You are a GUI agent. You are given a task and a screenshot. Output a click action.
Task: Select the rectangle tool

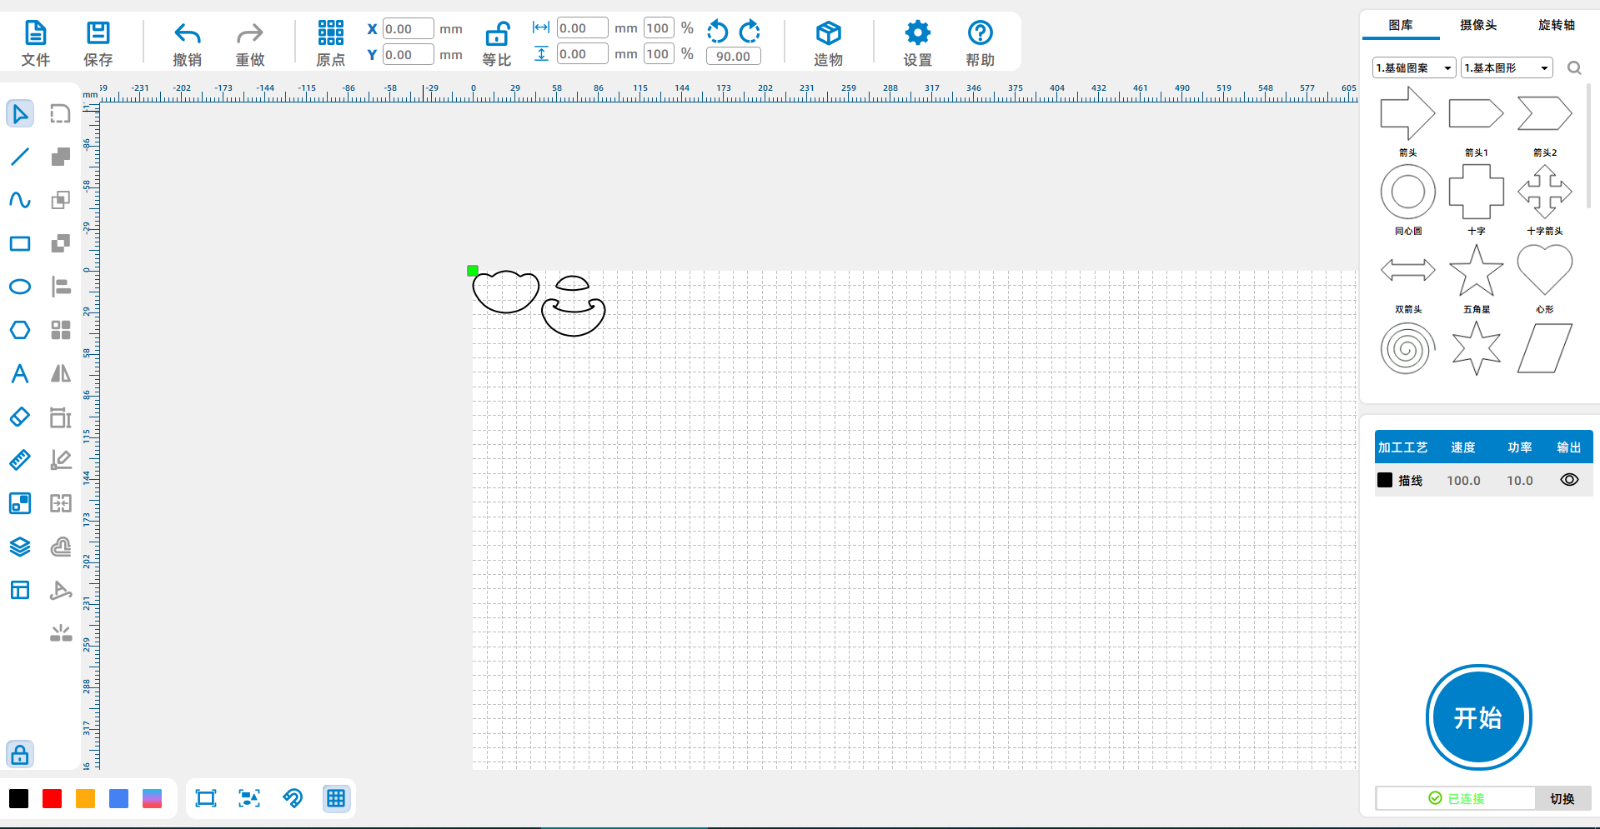point(20,243)
